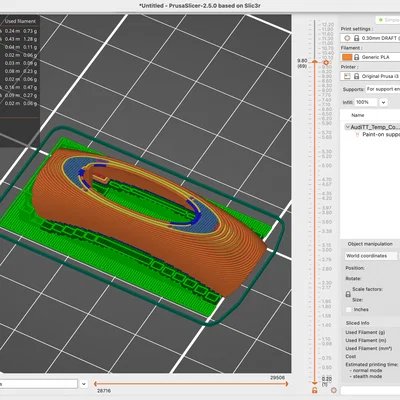Select the AudiTT_Temp_Co... object row
Screen dimensions: 400x400
click(373, 127)
